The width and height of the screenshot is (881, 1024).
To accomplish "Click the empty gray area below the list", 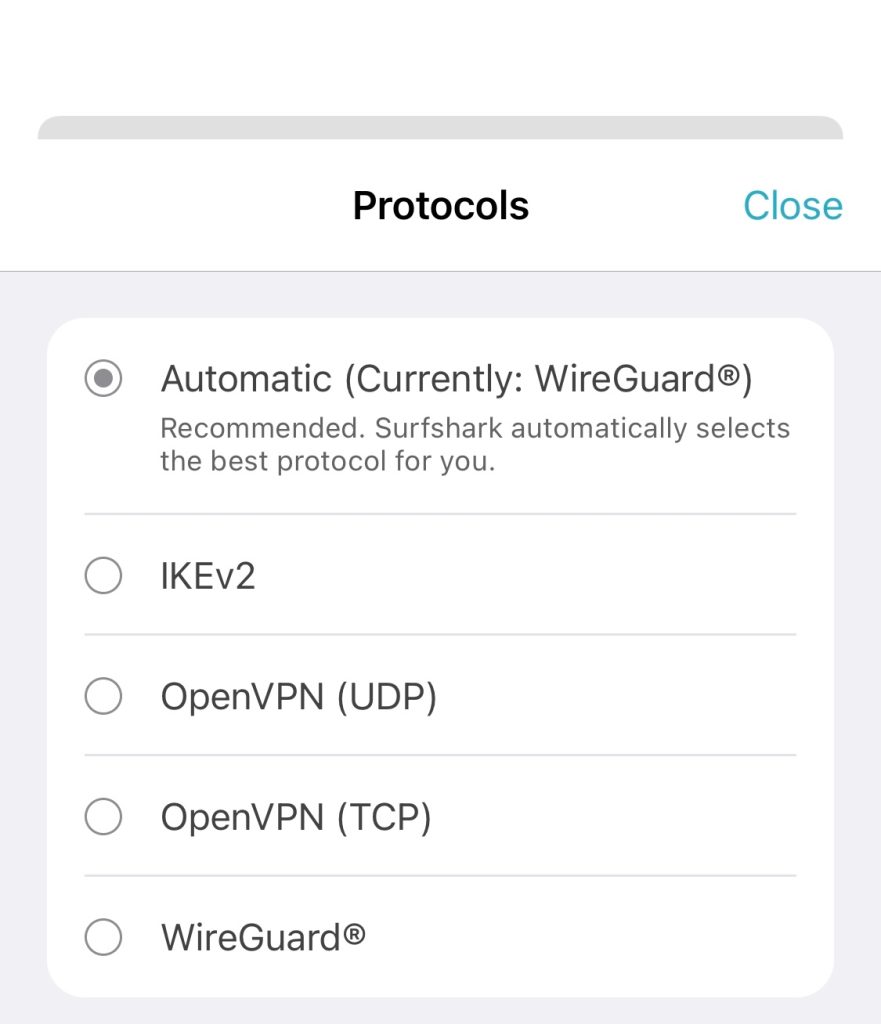I will [440, 1010].
